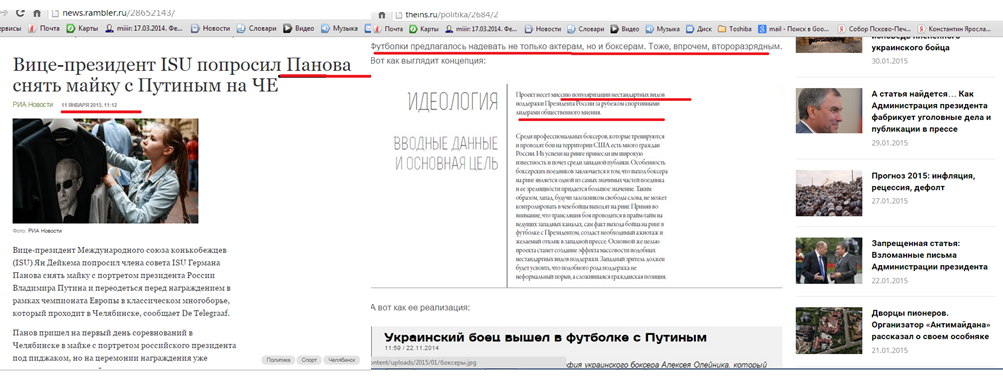Click the sidebar date 22.01.2015
This screenshot has height=381, width=1003.
[890, 281]
